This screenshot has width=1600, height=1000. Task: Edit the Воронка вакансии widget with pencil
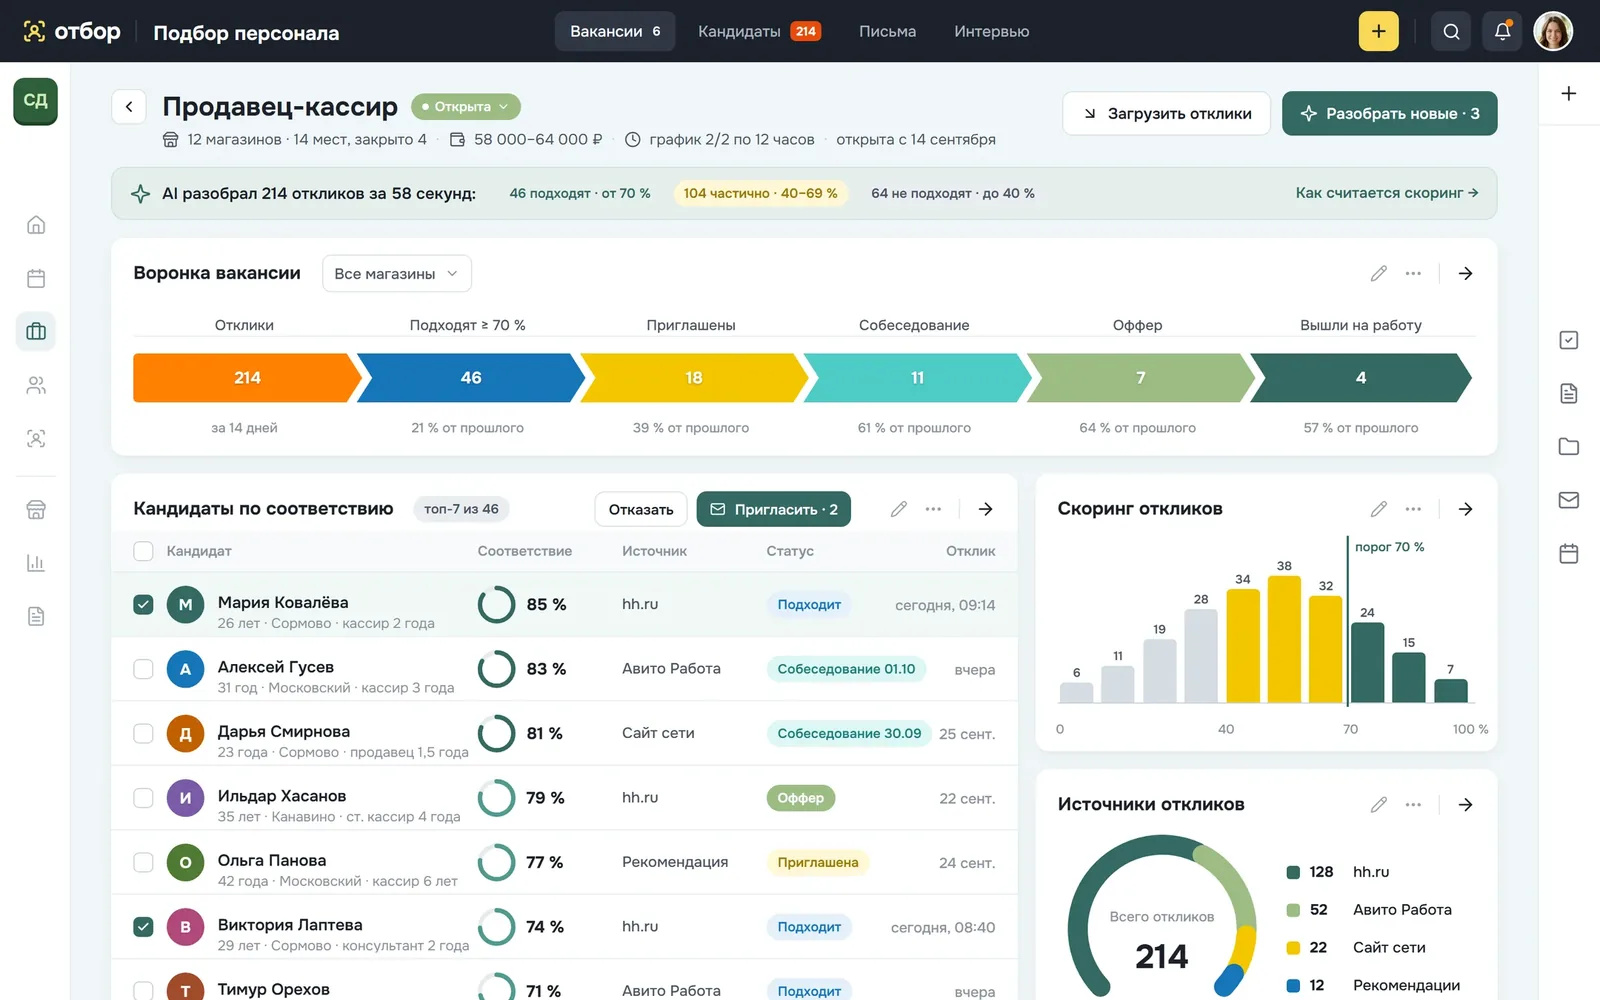tap(1379, 273)
